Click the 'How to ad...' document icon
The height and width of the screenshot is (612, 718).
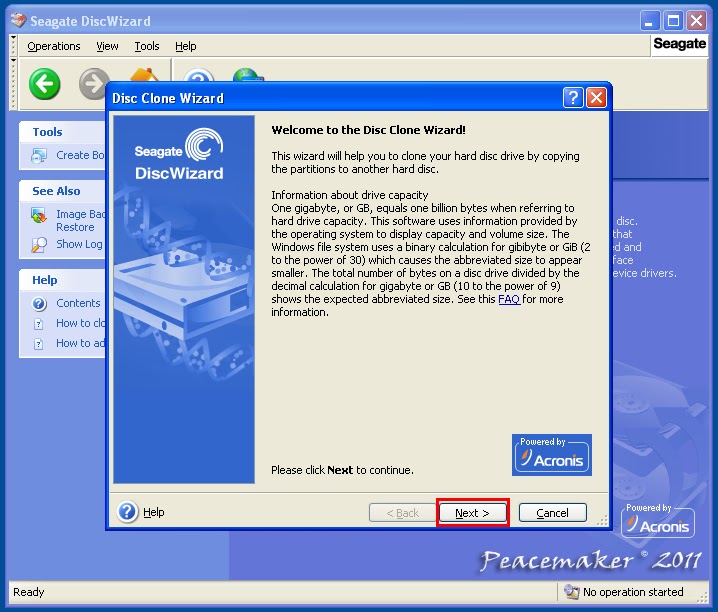[x=39, y=344]
